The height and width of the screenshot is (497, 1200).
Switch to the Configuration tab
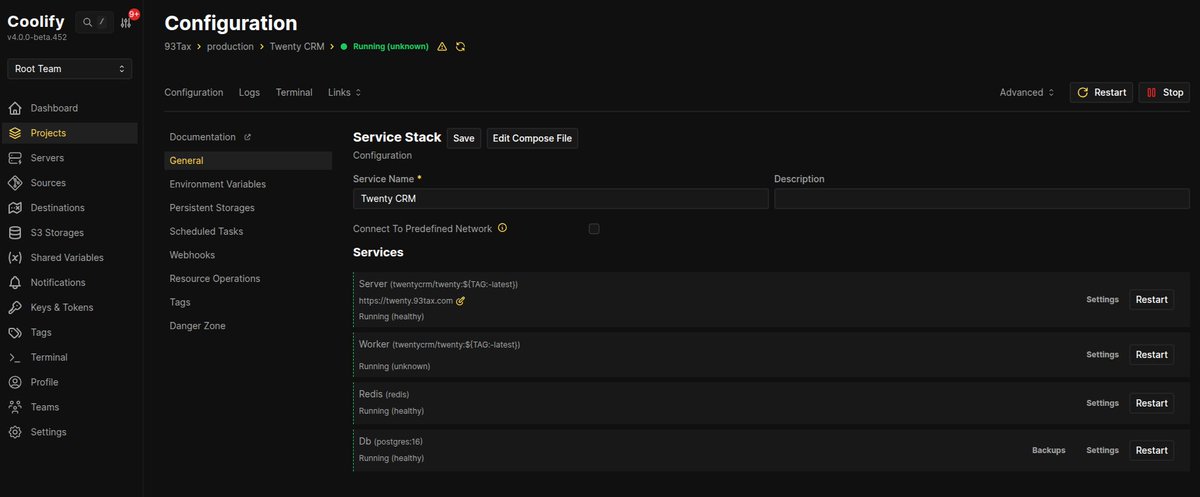(x=194, y=92)
